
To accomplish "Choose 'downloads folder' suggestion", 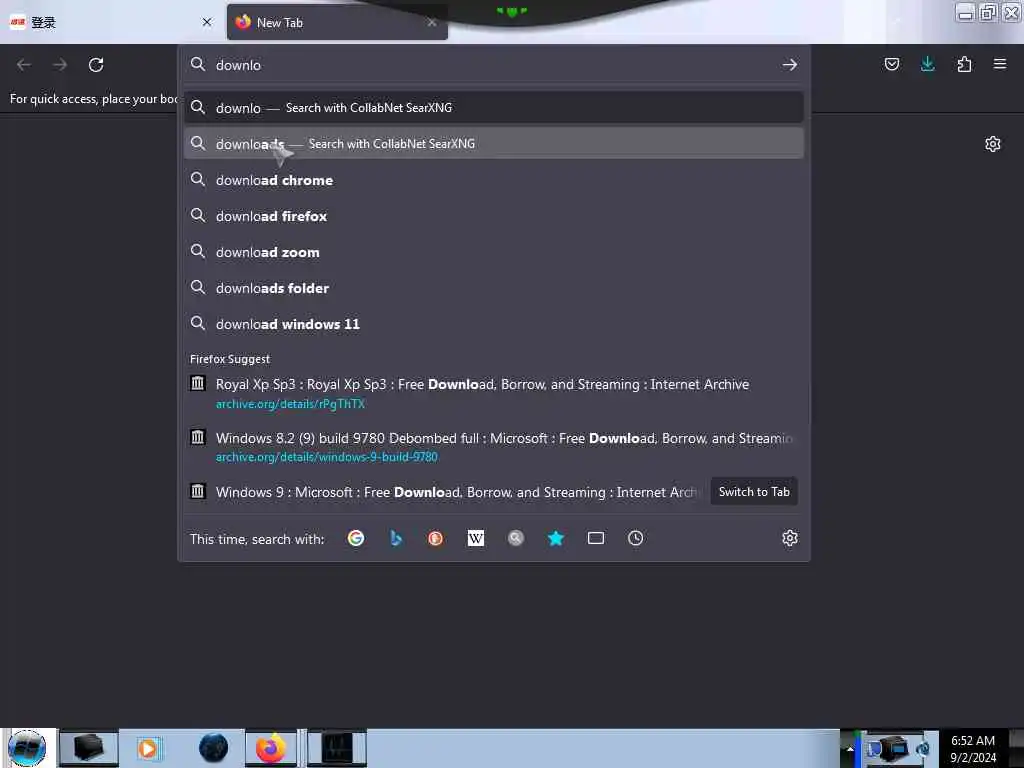I will click(x=494, y=287).
